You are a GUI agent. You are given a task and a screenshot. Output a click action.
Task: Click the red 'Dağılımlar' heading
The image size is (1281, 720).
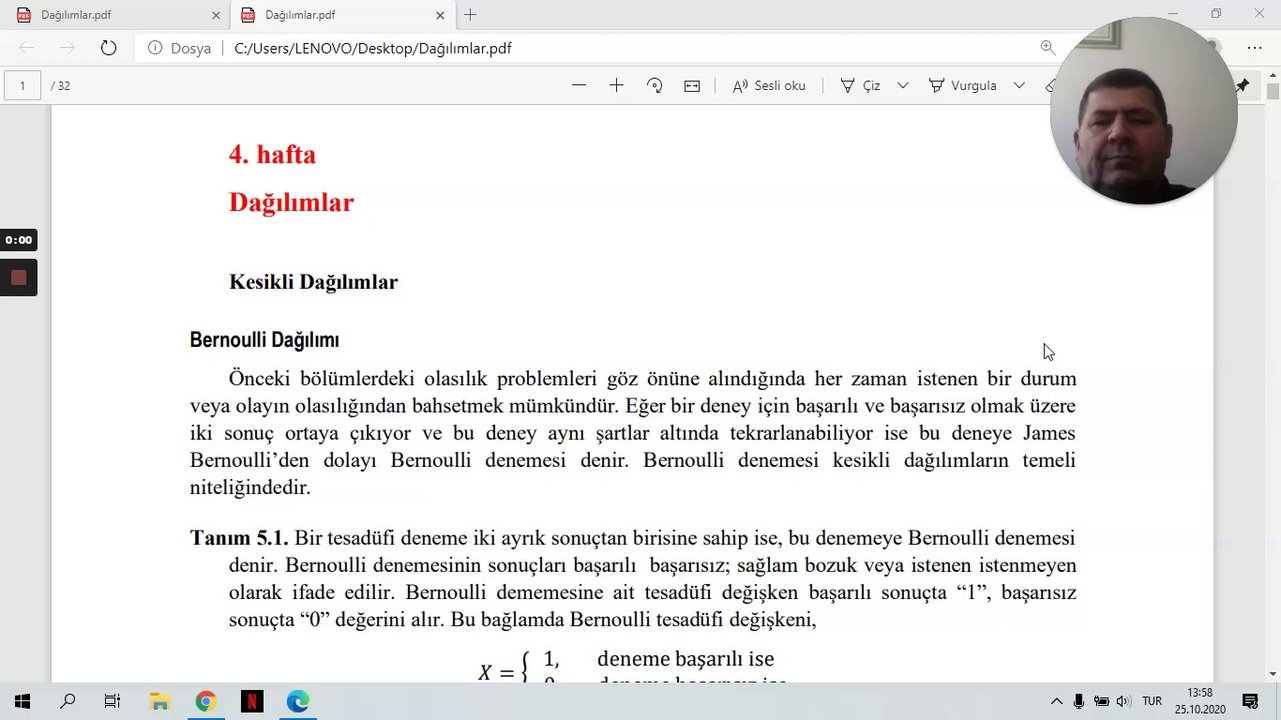(x=291, y=202)
